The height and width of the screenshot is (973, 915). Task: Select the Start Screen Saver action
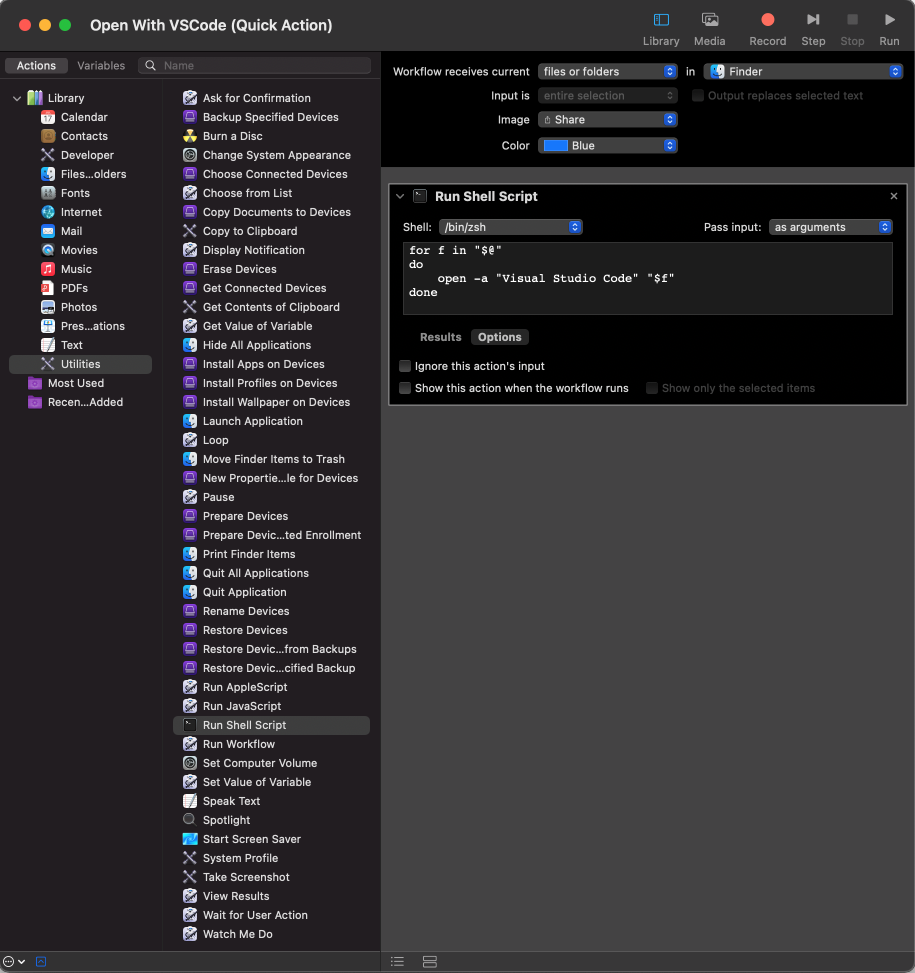(251, 839)
